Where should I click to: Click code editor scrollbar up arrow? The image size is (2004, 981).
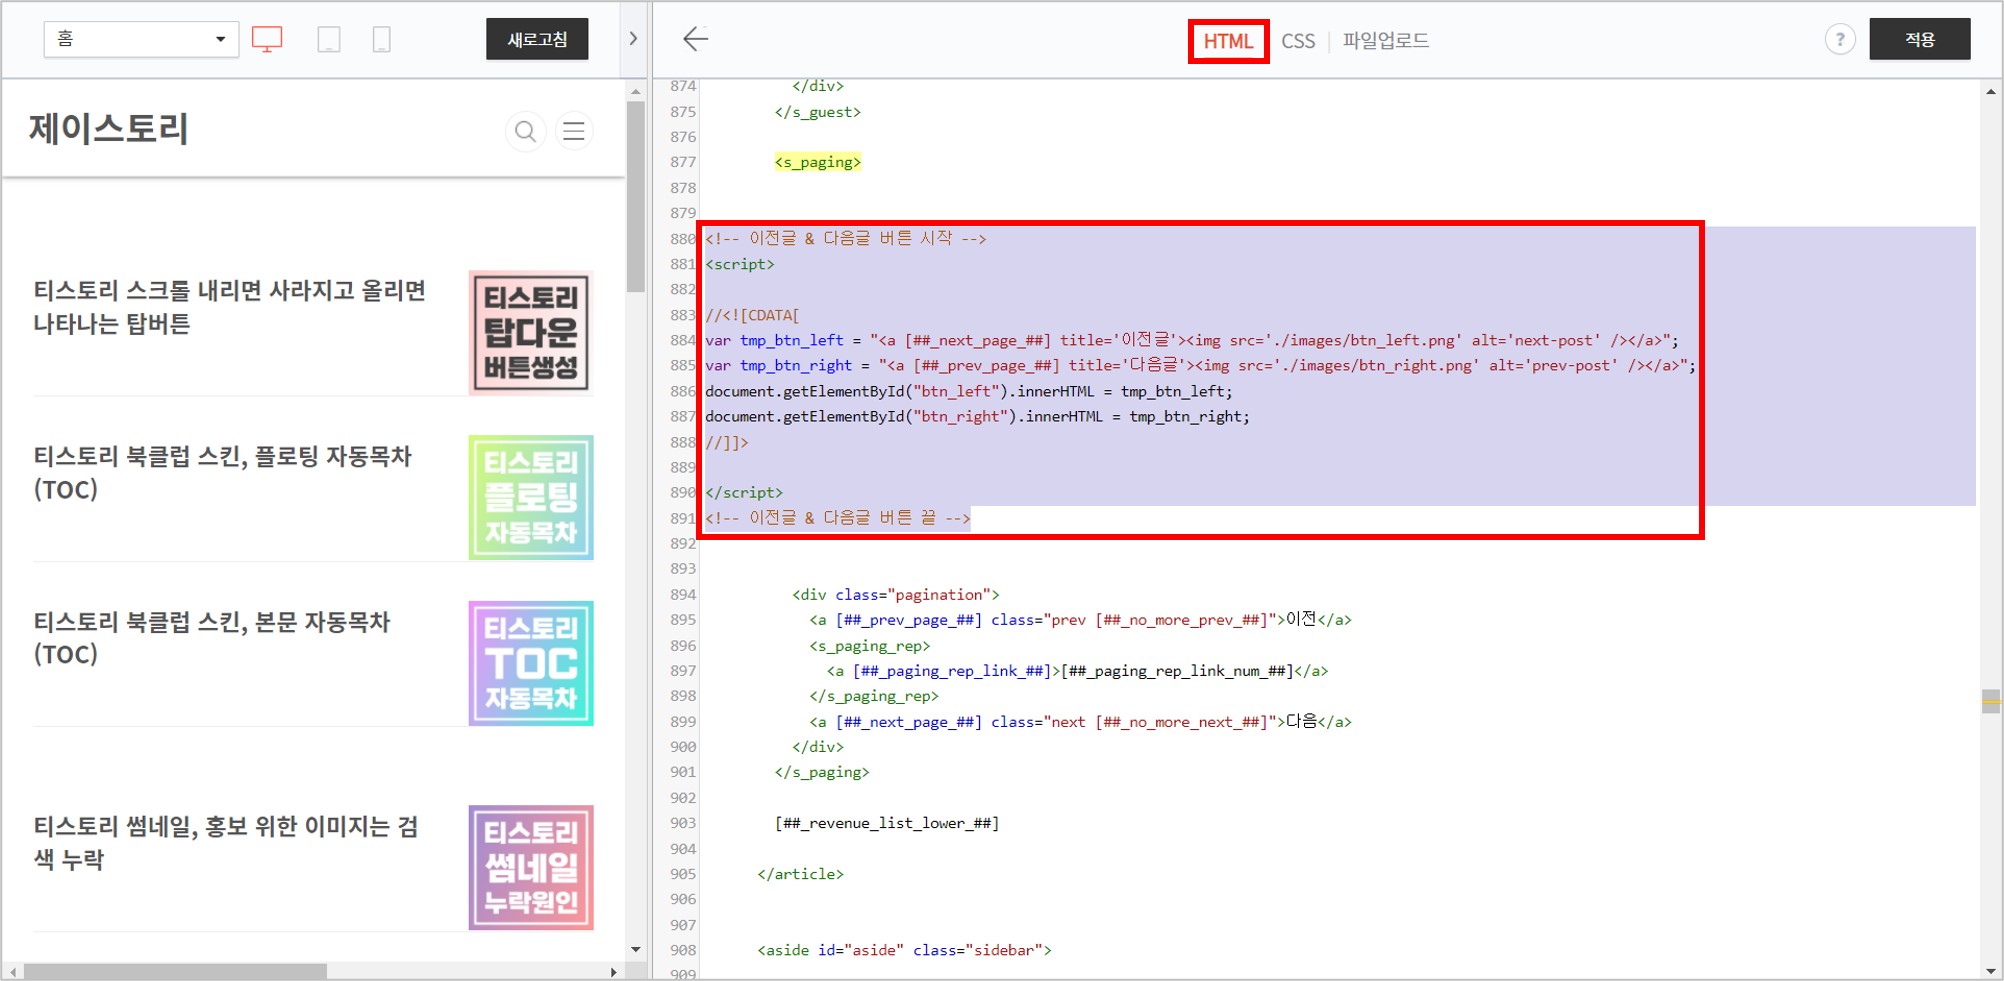pos(1991,91)
